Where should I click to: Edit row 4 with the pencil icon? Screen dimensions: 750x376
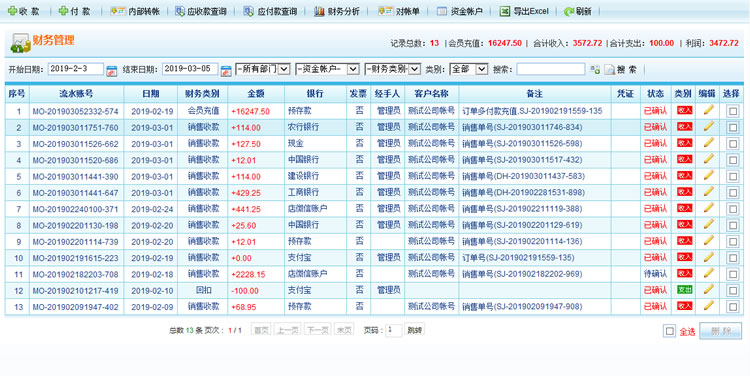click(x=708, y=159)
